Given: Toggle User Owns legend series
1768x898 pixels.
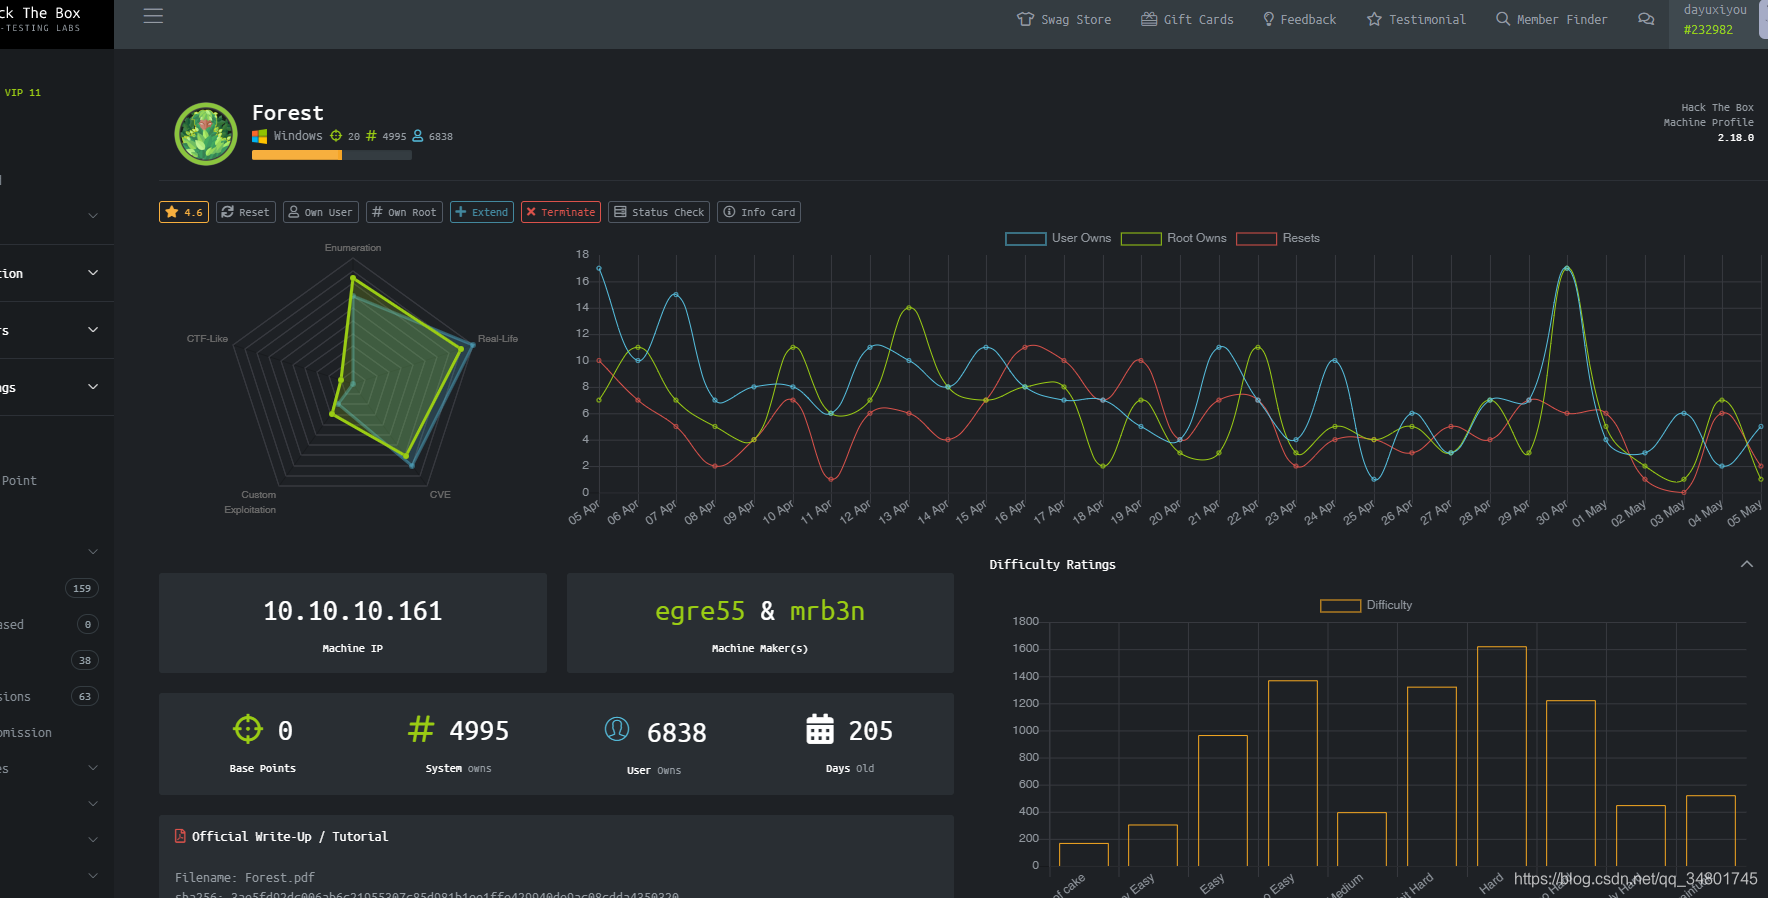Looking at the screenshot, I should tap(1058, 238).
